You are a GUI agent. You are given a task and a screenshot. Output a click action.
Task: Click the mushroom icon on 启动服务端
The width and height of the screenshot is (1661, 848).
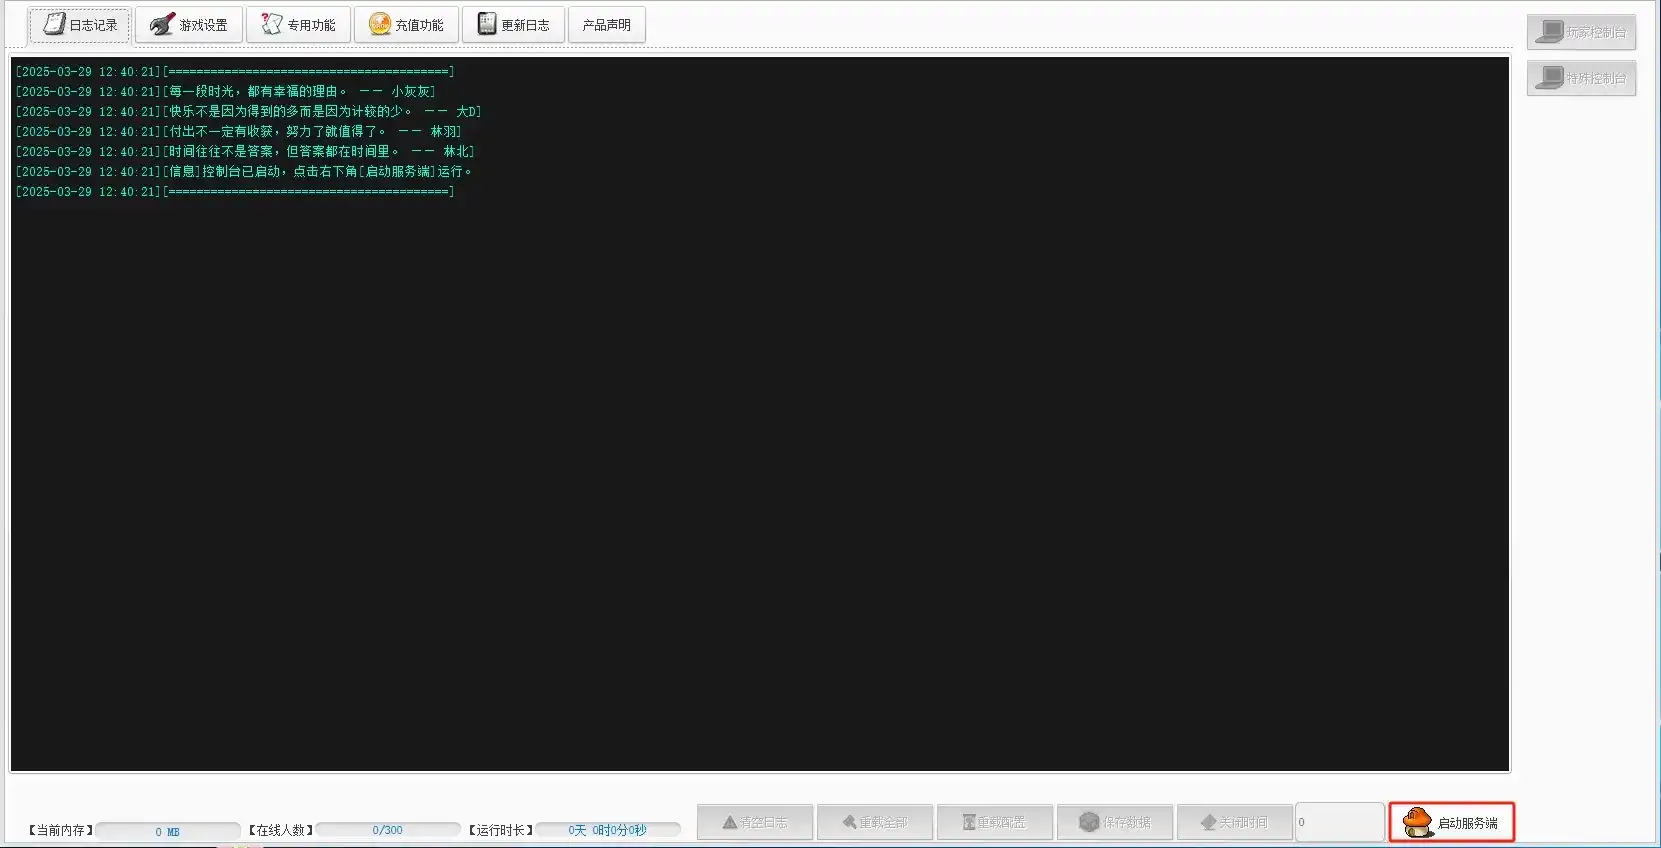coord(1417,822)
